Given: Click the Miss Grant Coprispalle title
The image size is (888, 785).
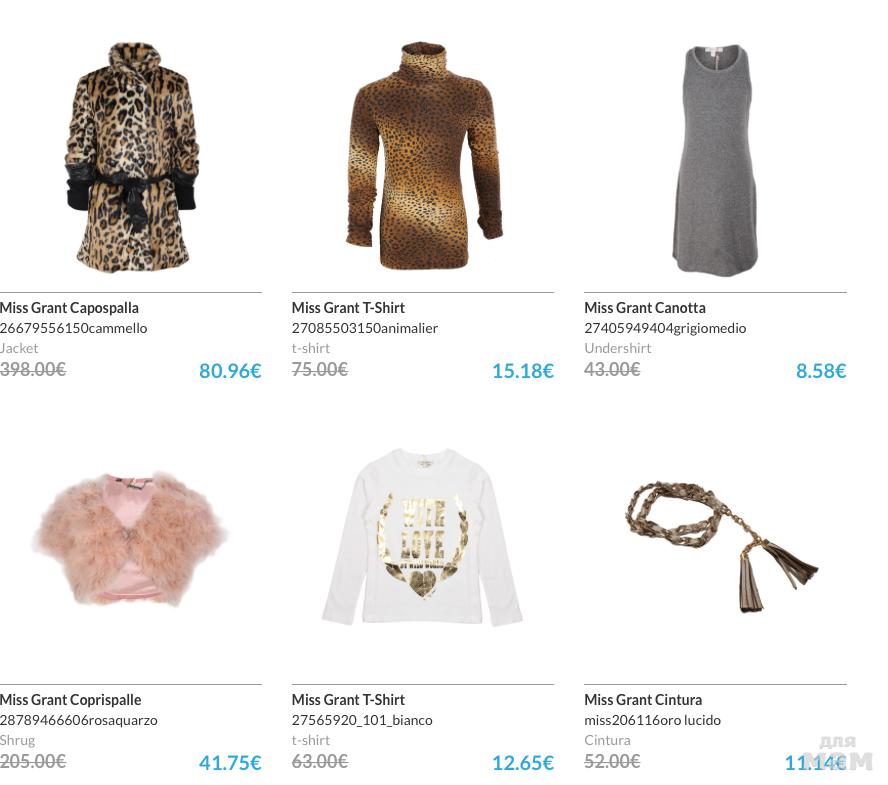Looking at the screenshot, I should tap(70, 699).
